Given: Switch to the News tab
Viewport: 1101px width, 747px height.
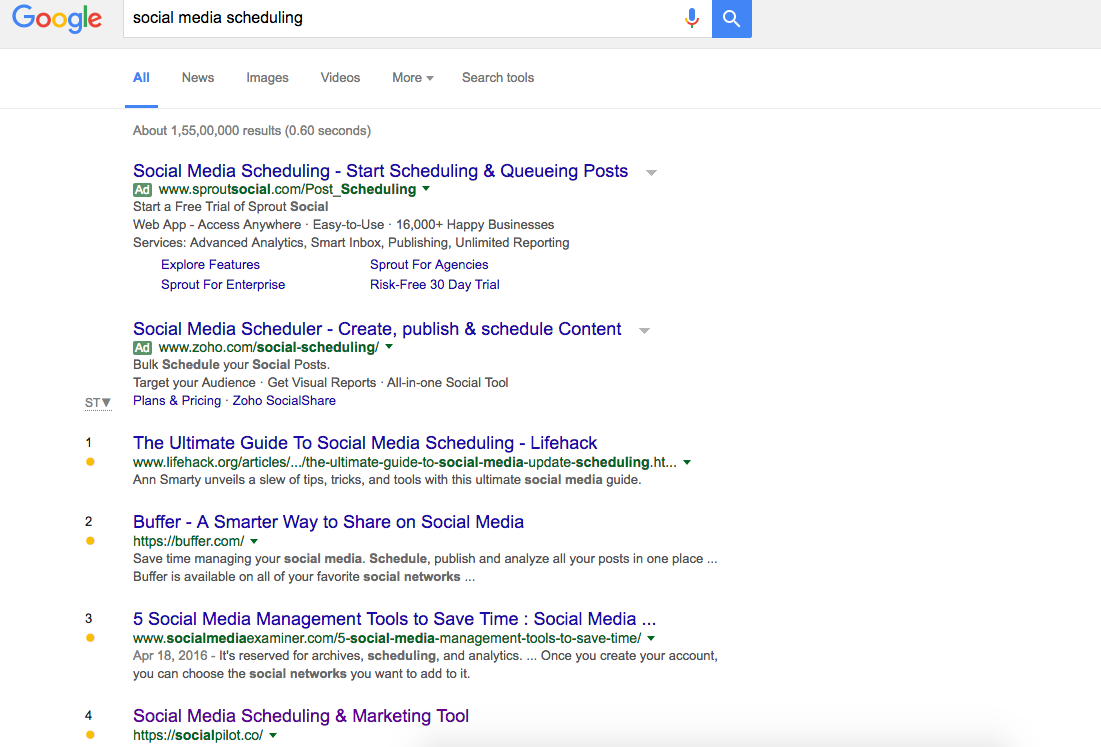Looking at the screenshot, I should [198, 78].
